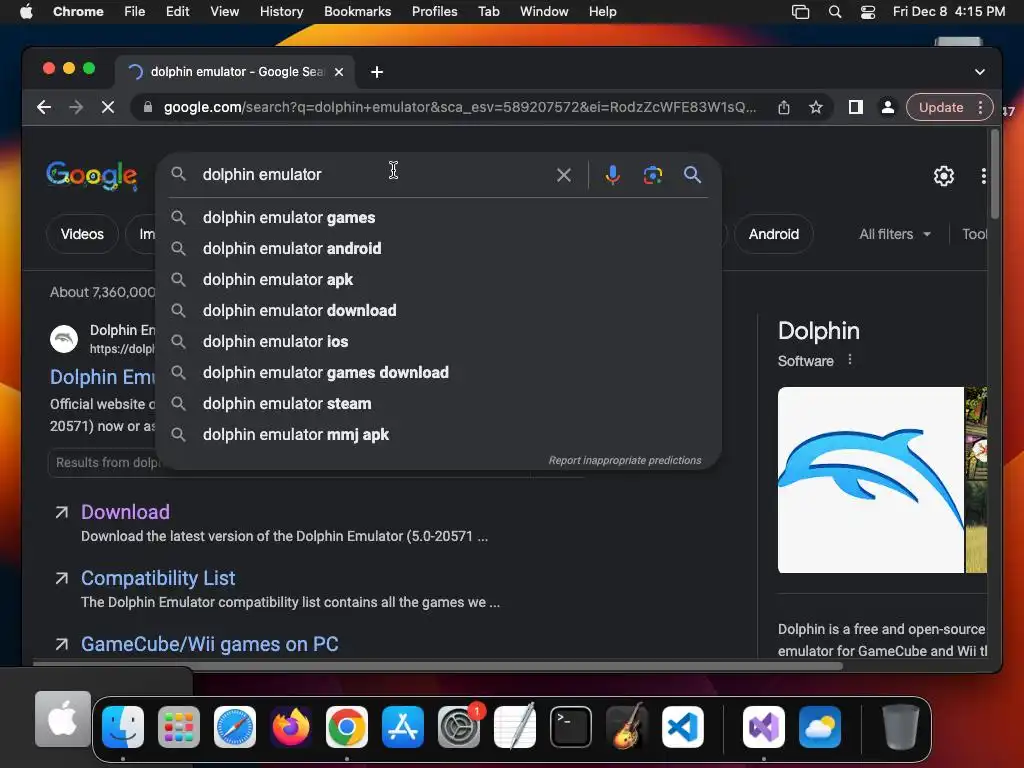Click the horizontal scrollbar at page bottom
Viewport: 1024px width, 768px height.
tap(438, 666)
